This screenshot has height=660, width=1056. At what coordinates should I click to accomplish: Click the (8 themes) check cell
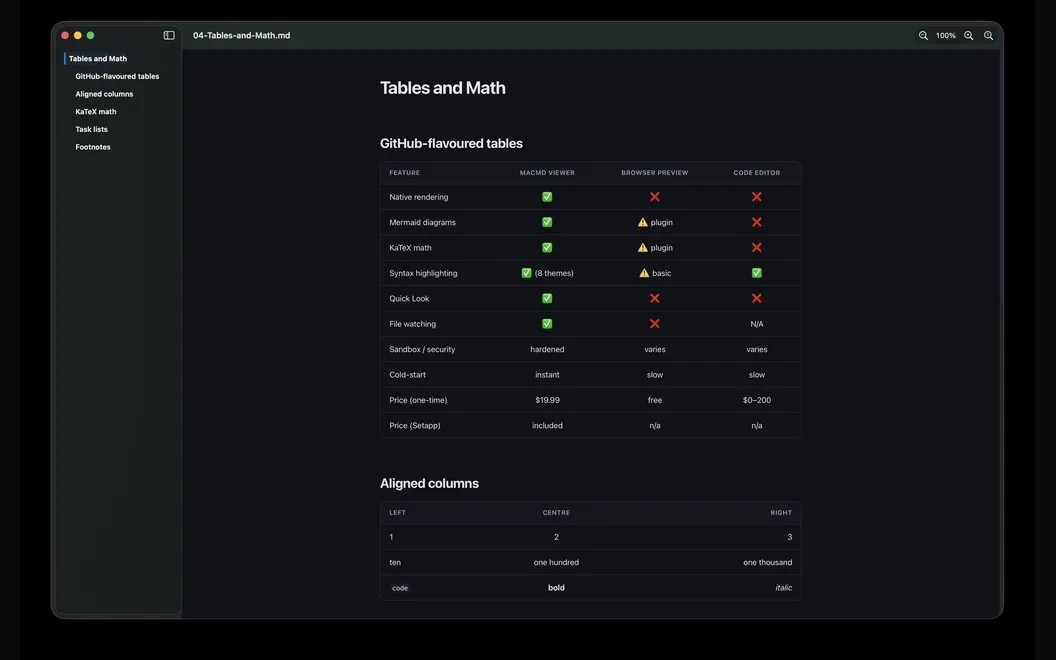coord(547,273)
